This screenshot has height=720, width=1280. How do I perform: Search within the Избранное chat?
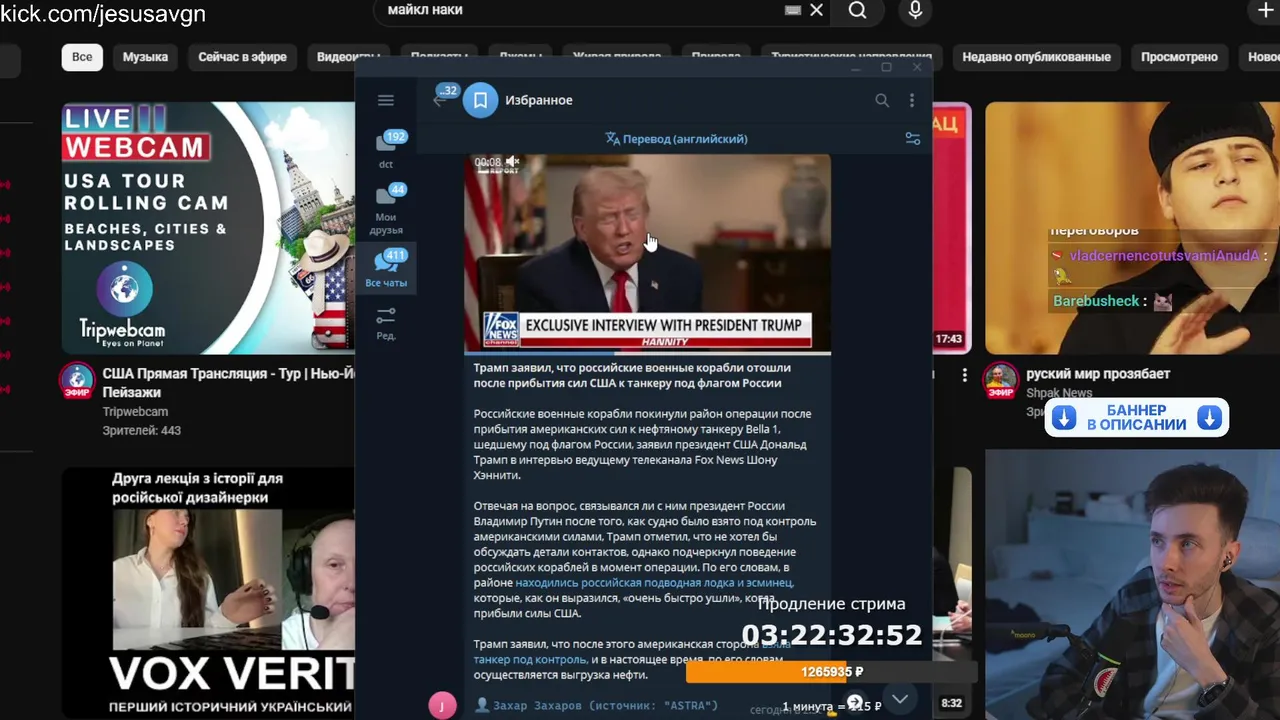pos(882,100)
